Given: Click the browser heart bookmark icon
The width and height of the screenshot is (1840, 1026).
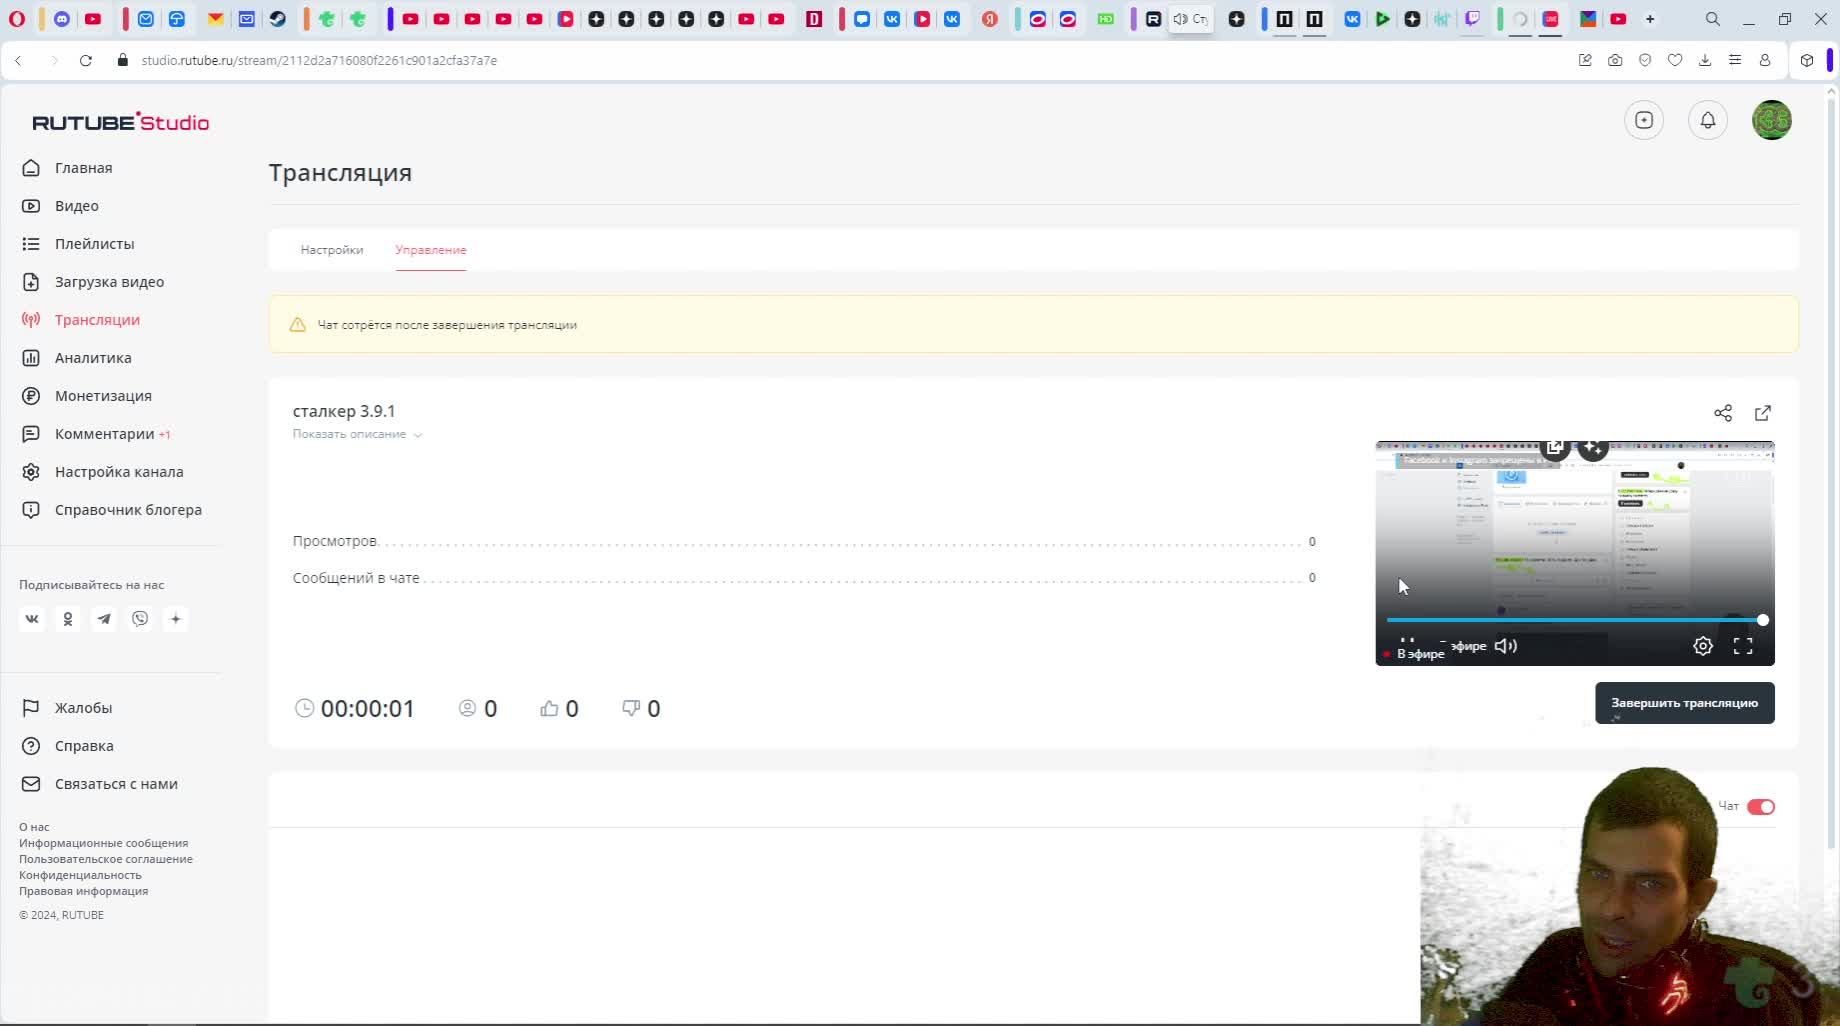Looking at the screenshot, I should click(x=1675, y=61).
